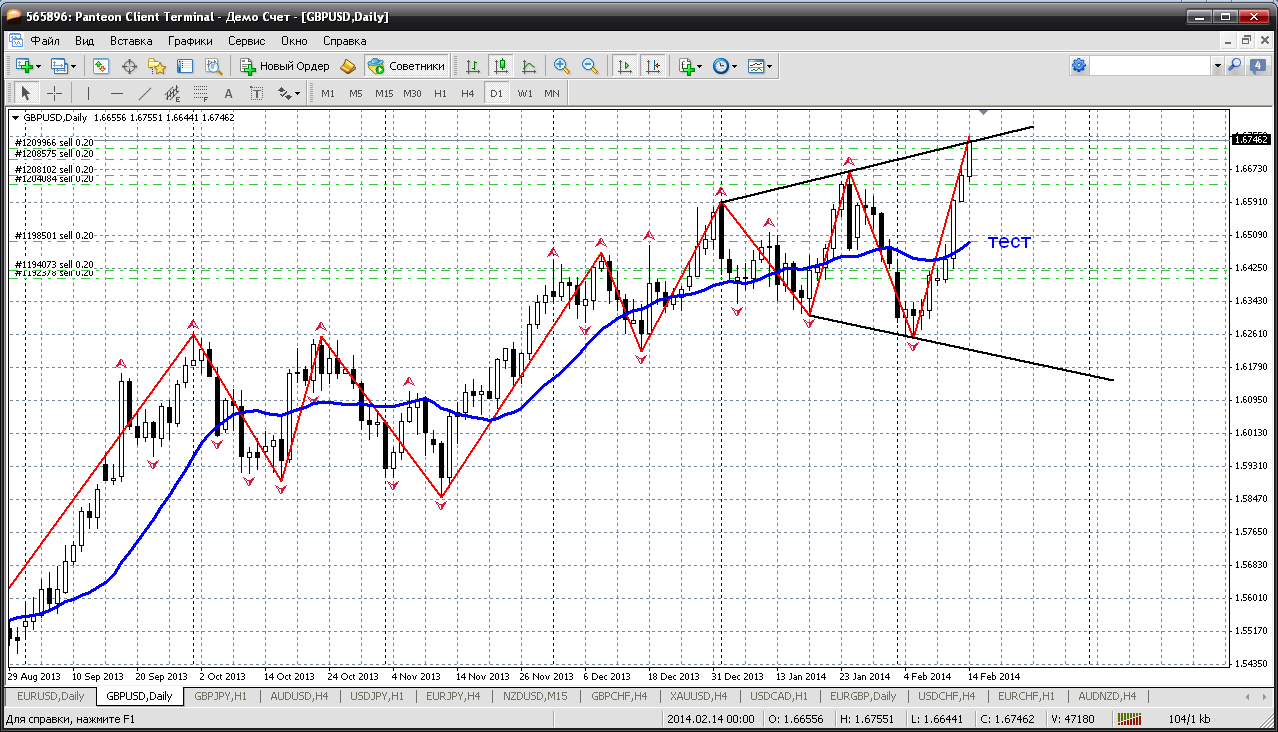The width and height of the screenshot is (1278, 732).
Task: Open the Profiles toolbar icon
Action: pos(61,66)
